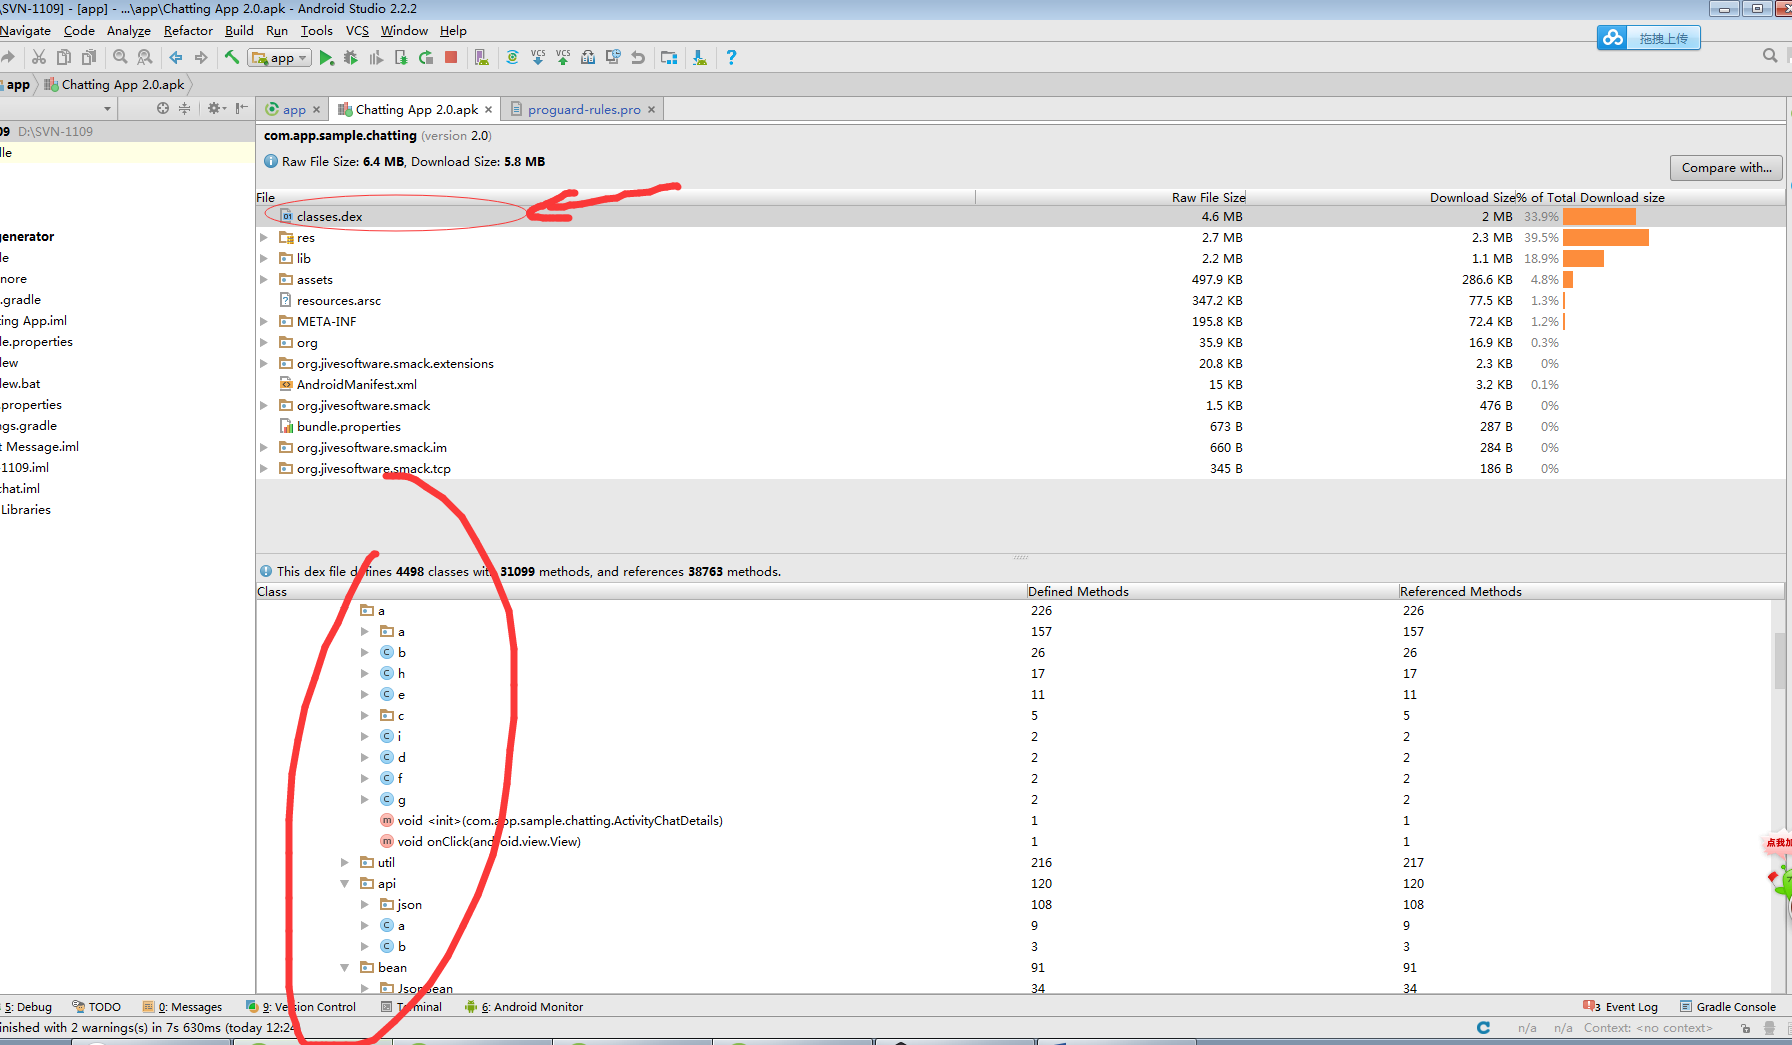Run the app with green play icon
This screenshot has width=1792, height=1045.
click(326, 57)
